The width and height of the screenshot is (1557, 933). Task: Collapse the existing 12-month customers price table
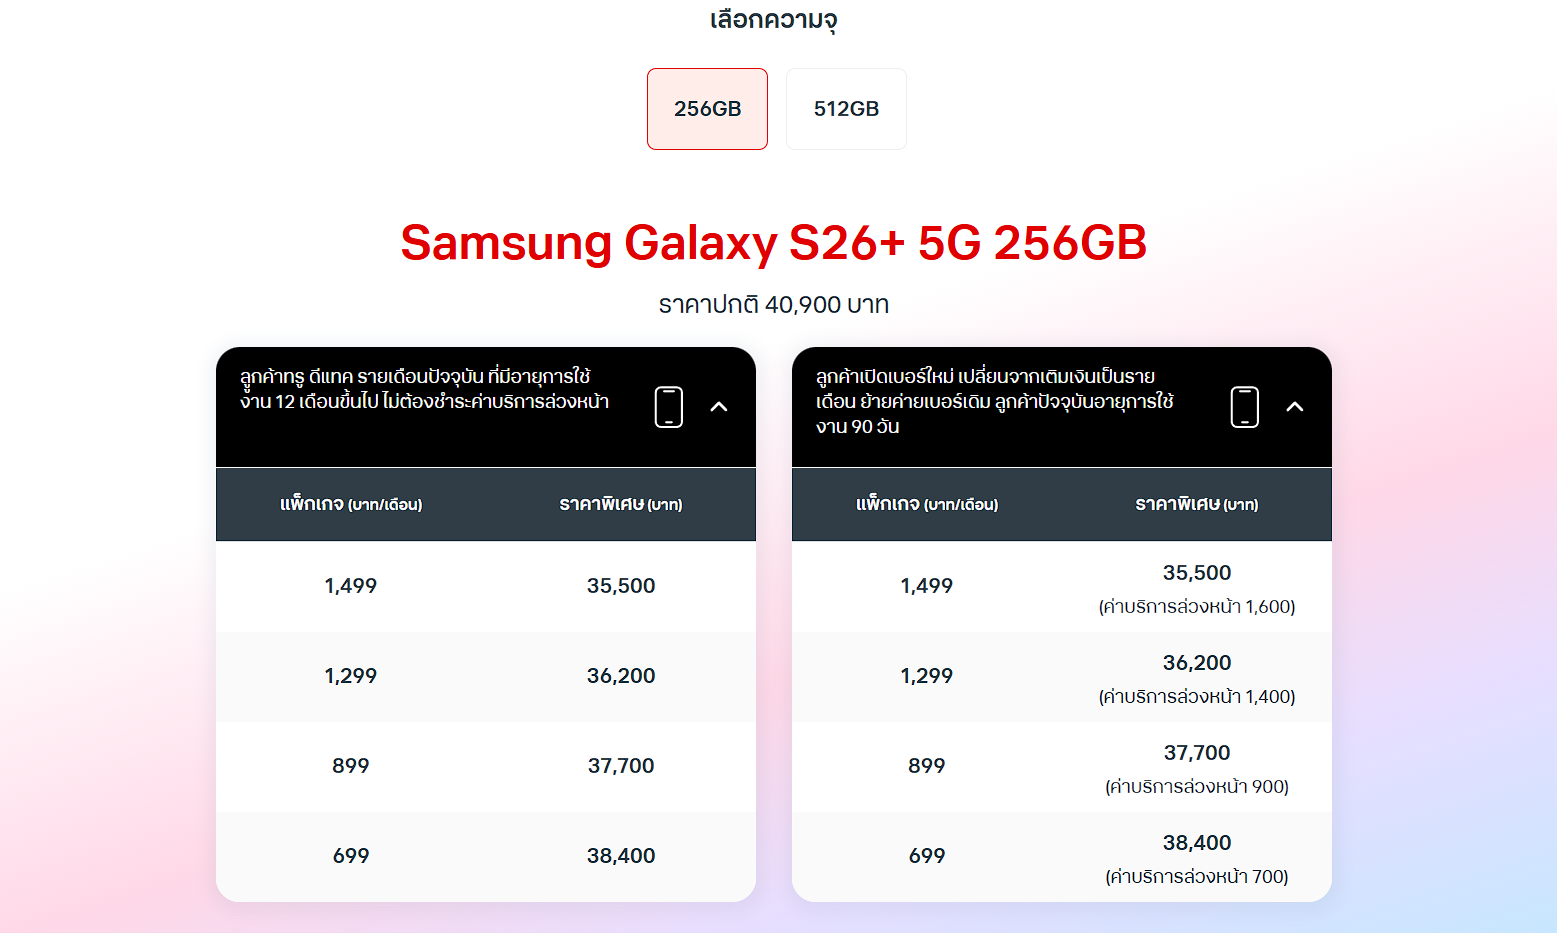(x=719, y=407)
